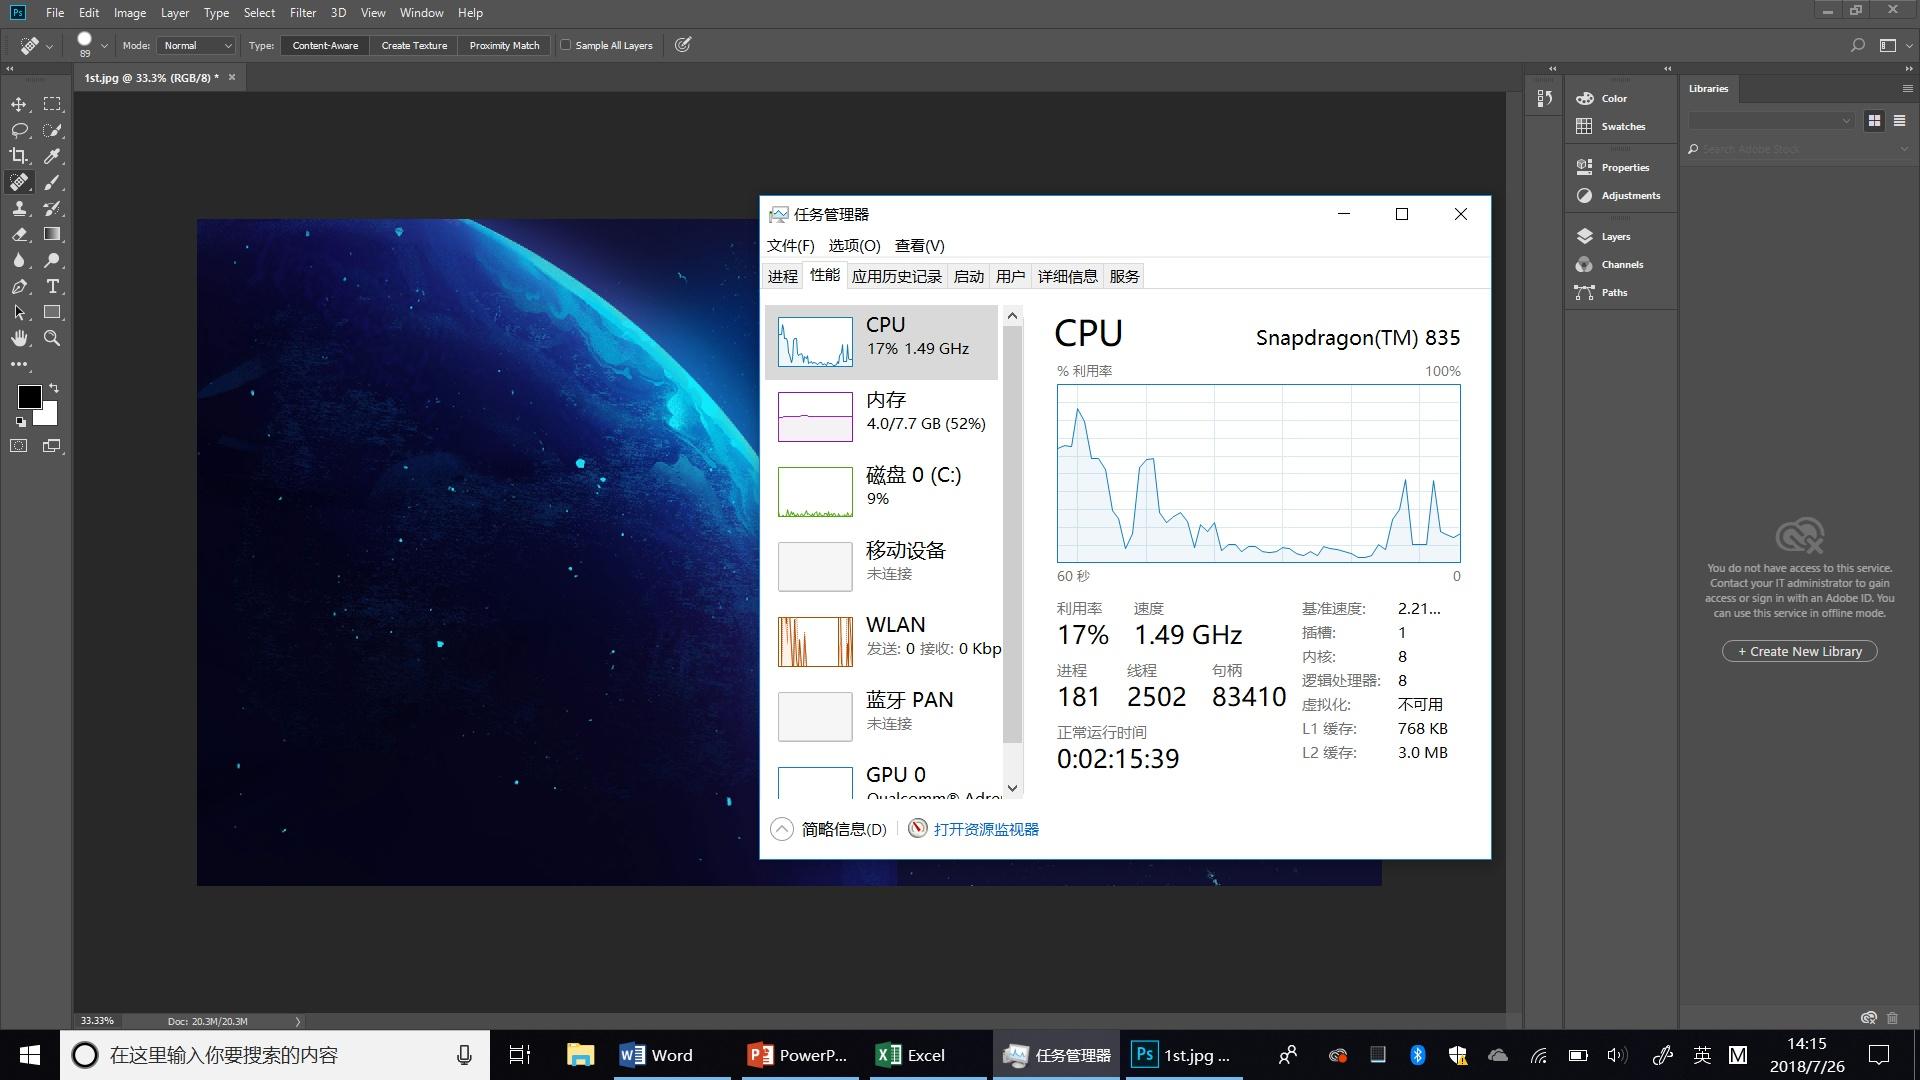
Task: Click the Create New Library button
Action: coord(1799,651)
